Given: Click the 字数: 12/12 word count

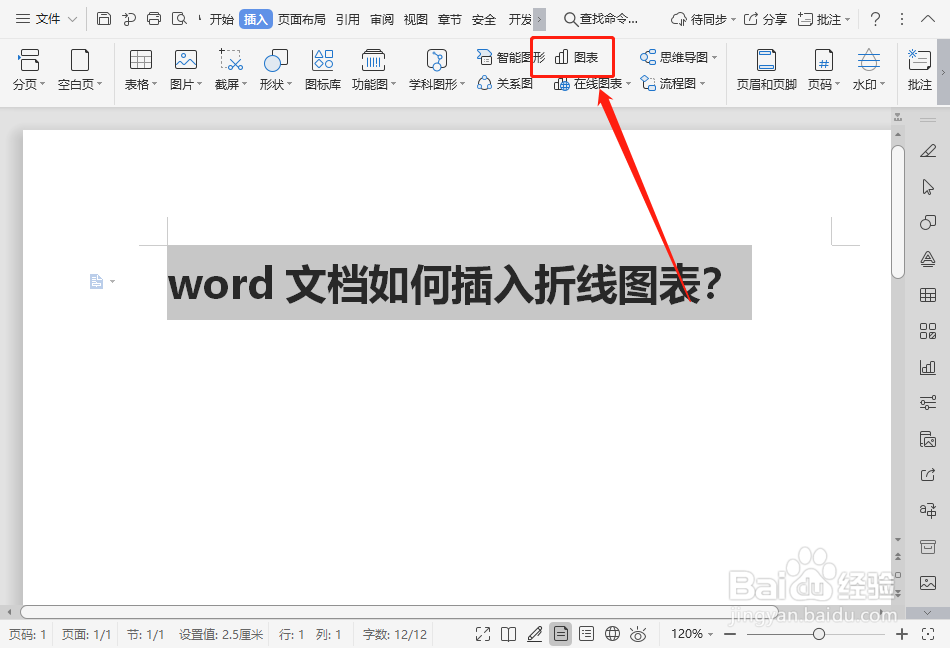Looking at the screenshot, I should [394, 634].
